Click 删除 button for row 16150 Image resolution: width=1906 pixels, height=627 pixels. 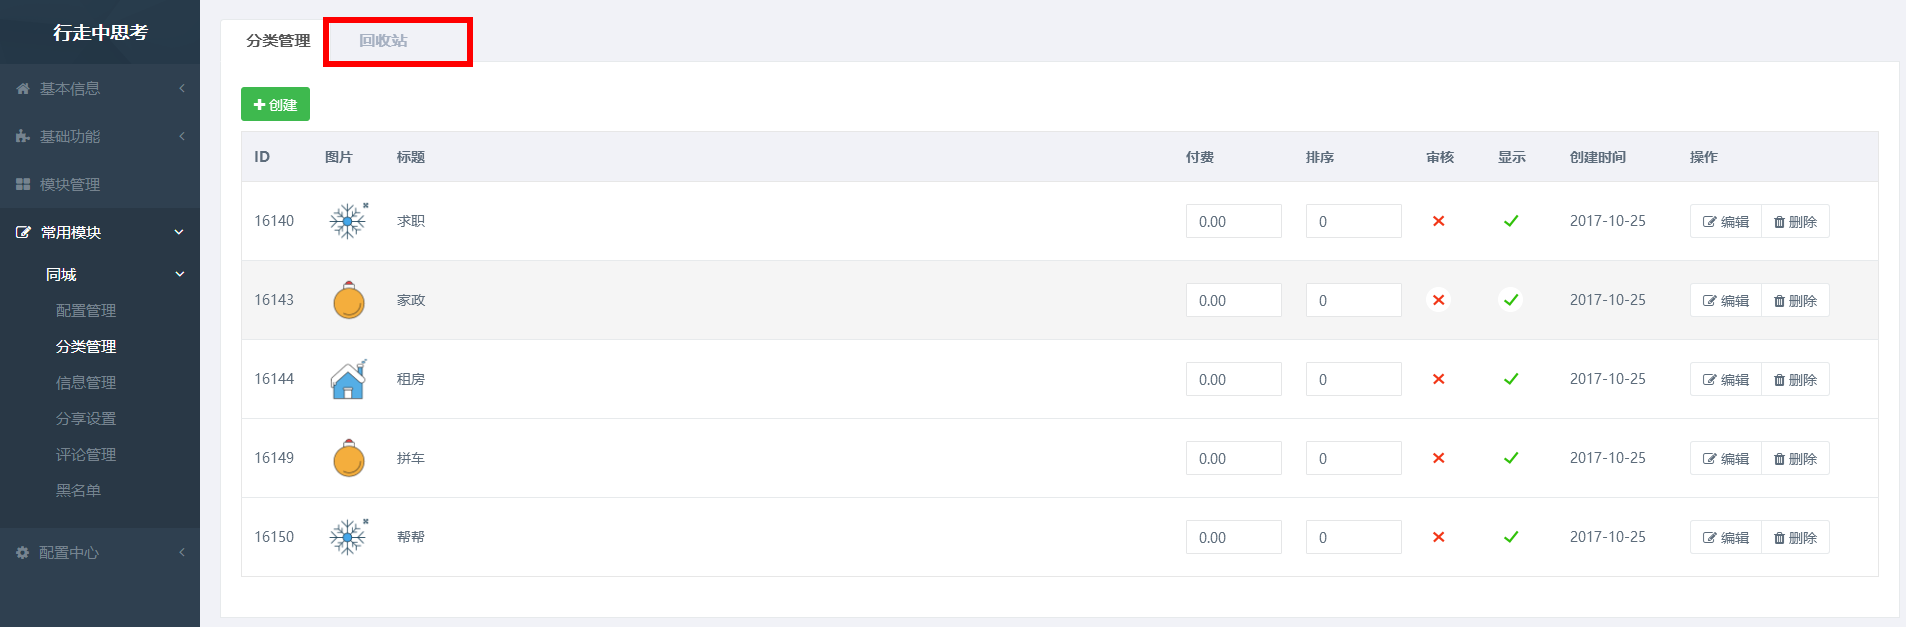tap(1795, 537)
